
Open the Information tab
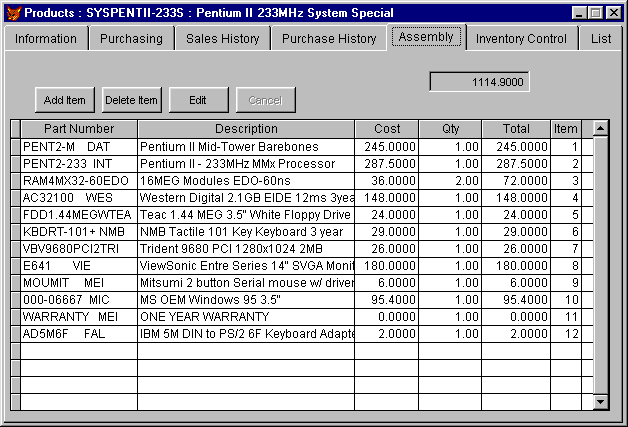pyautogui.click(x=45, y=39)
